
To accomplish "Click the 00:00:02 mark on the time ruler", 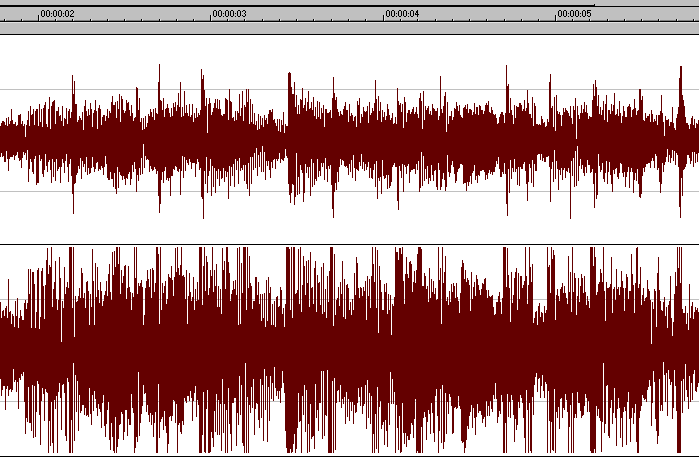I will [x=57, y=14].
